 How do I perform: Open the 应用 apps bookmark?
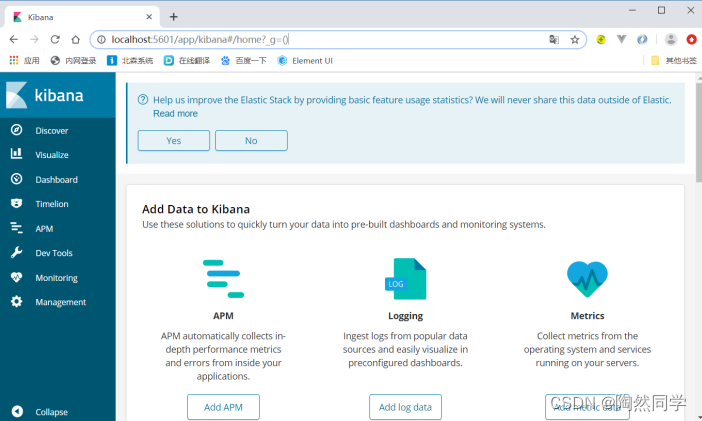point(25,60)
